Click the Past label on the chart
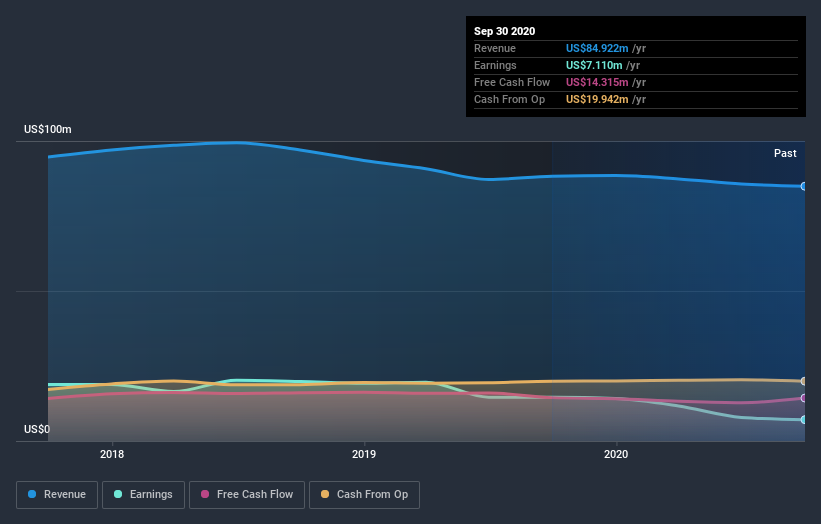Viewport: 821px width, 524px height. coord(785,153)
